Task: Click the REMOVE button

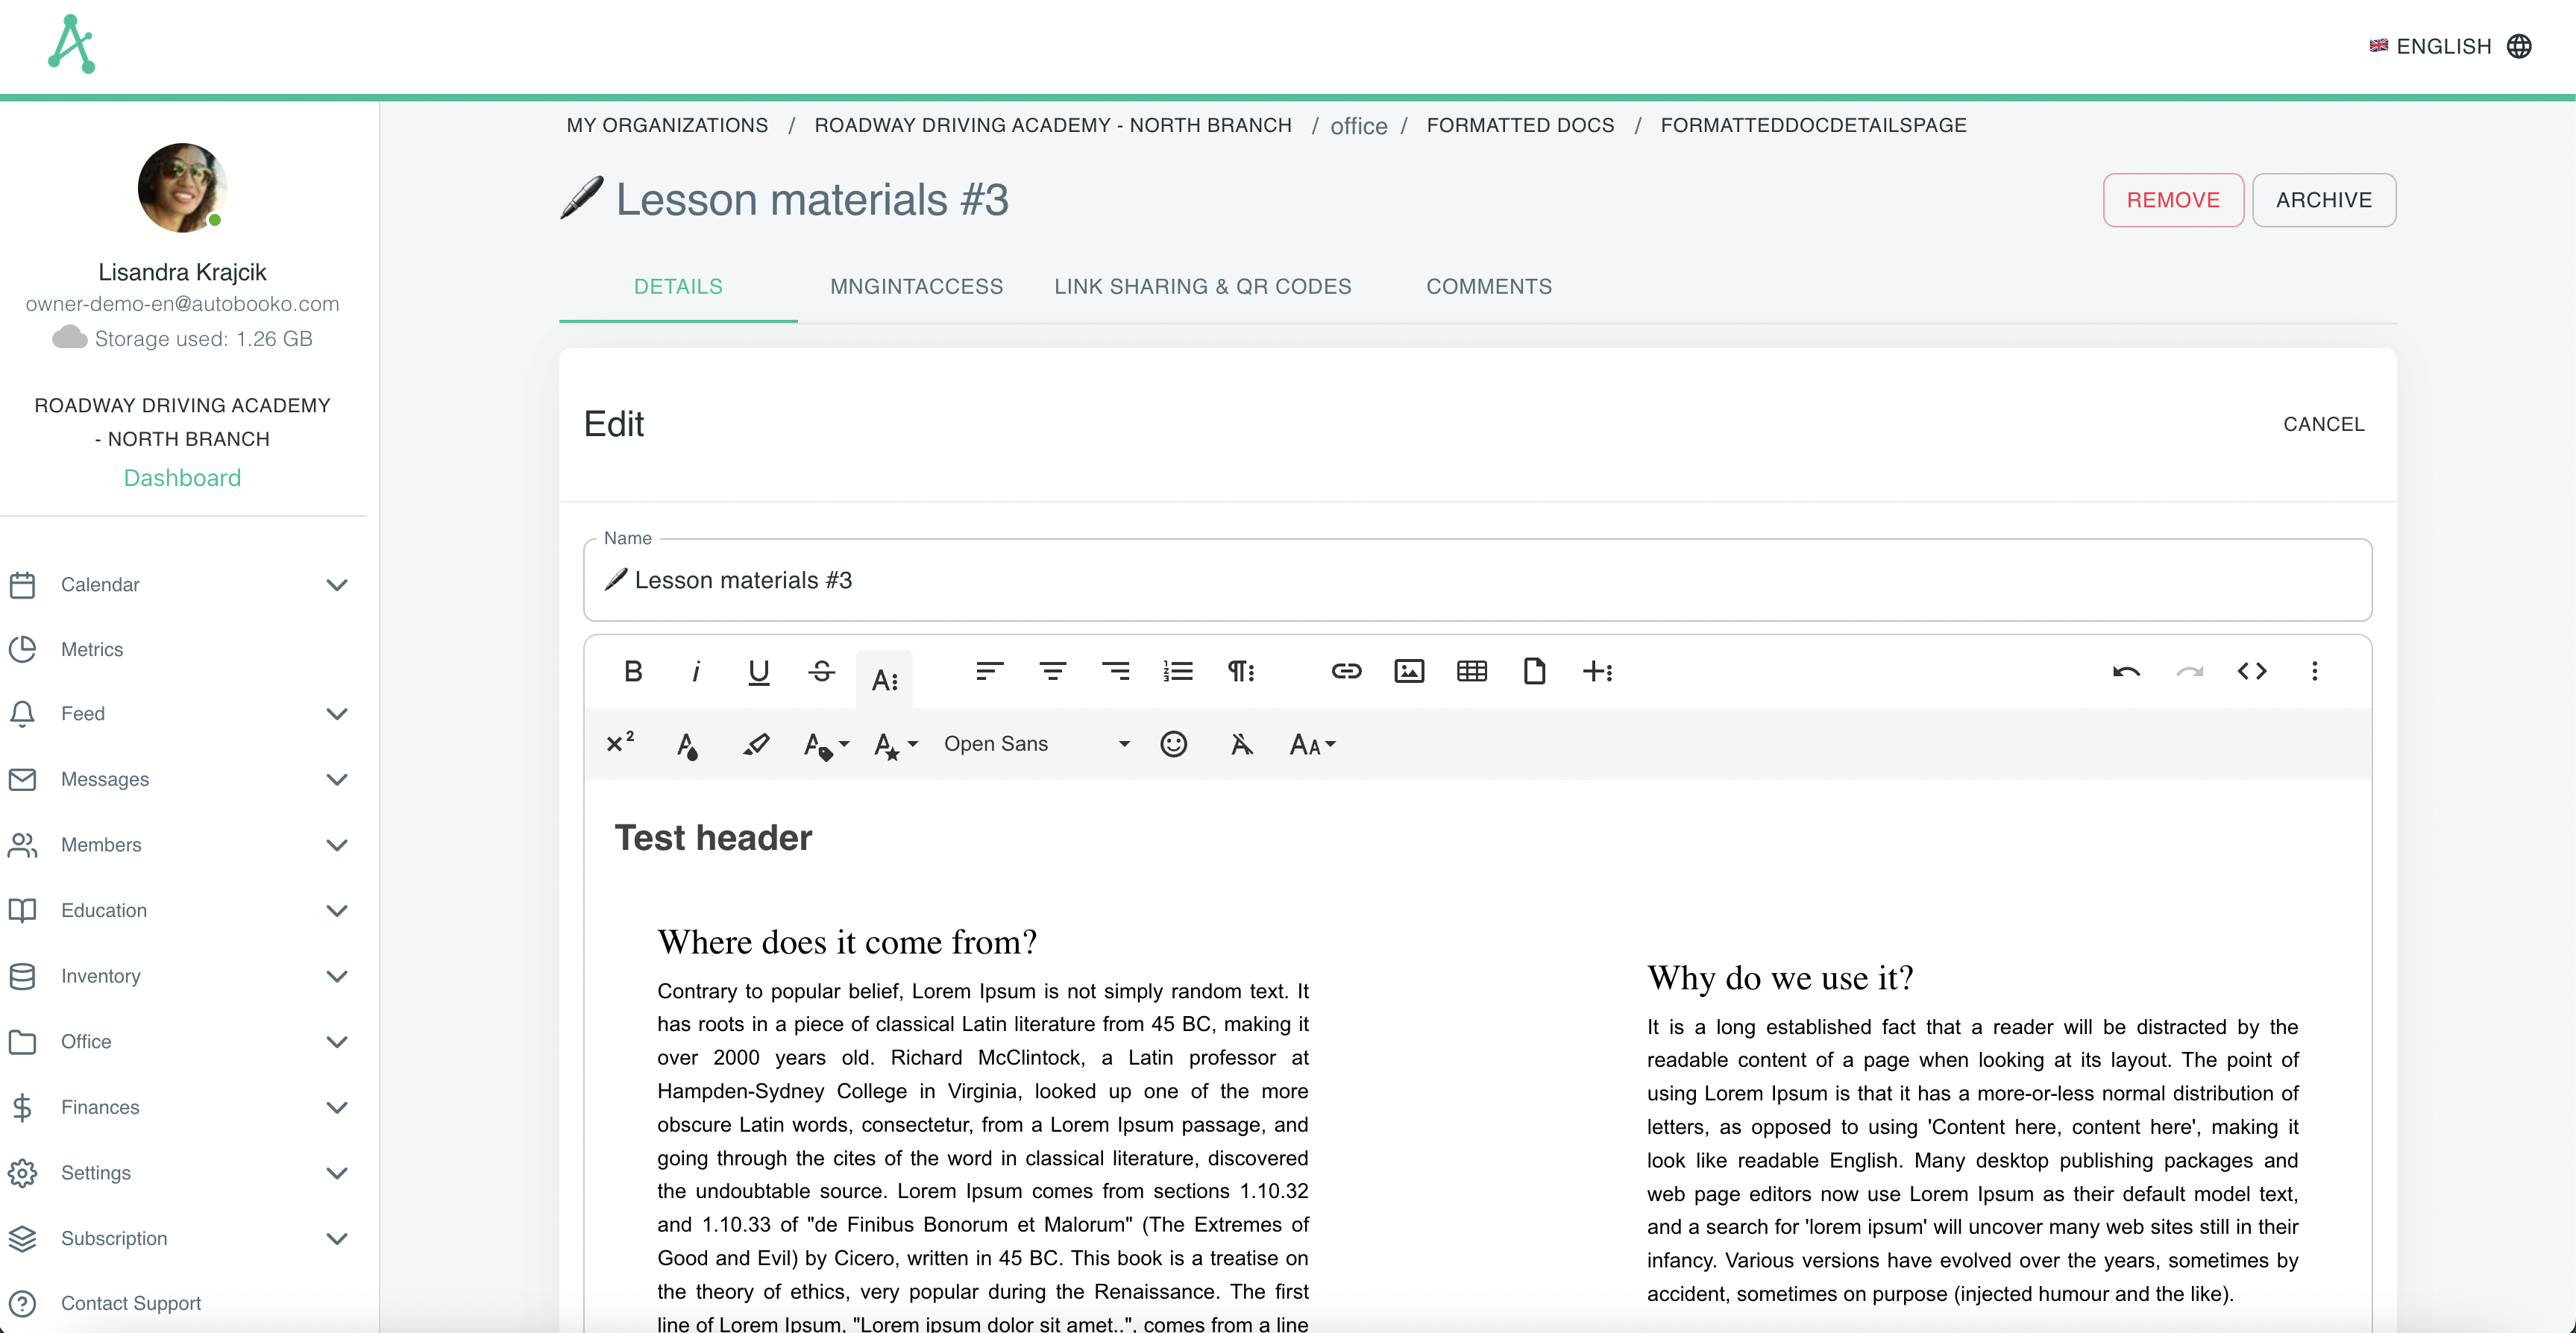Action: coord(2173,200)
